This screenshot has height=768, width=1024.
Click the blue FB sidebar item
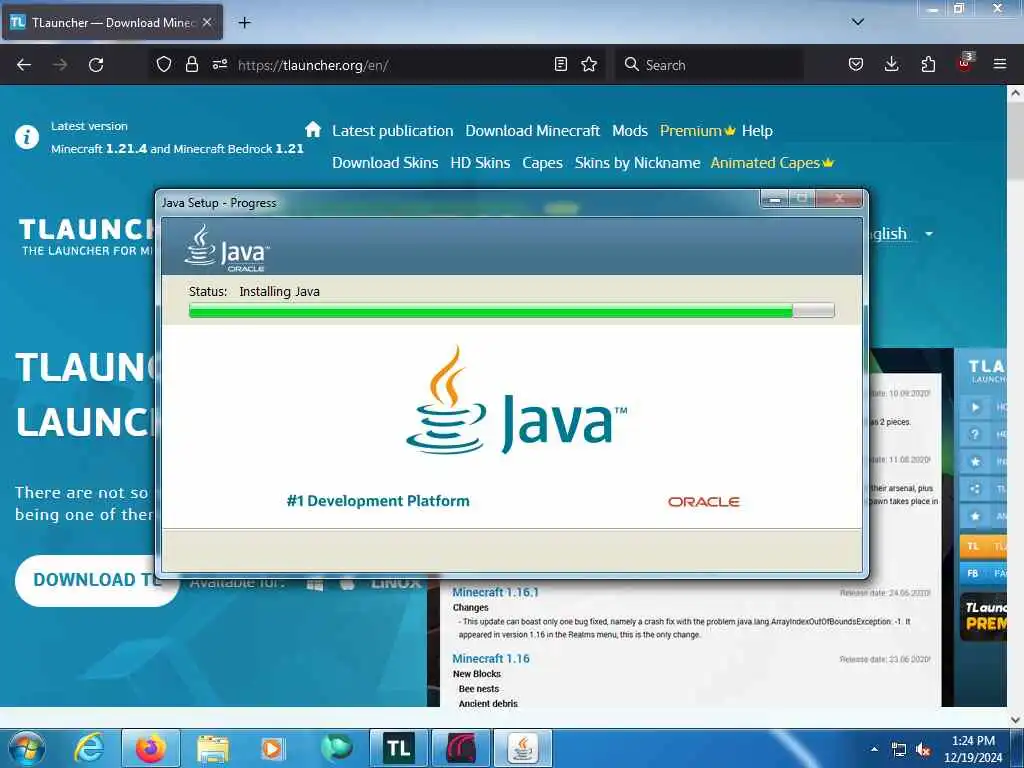coord(983,573)
